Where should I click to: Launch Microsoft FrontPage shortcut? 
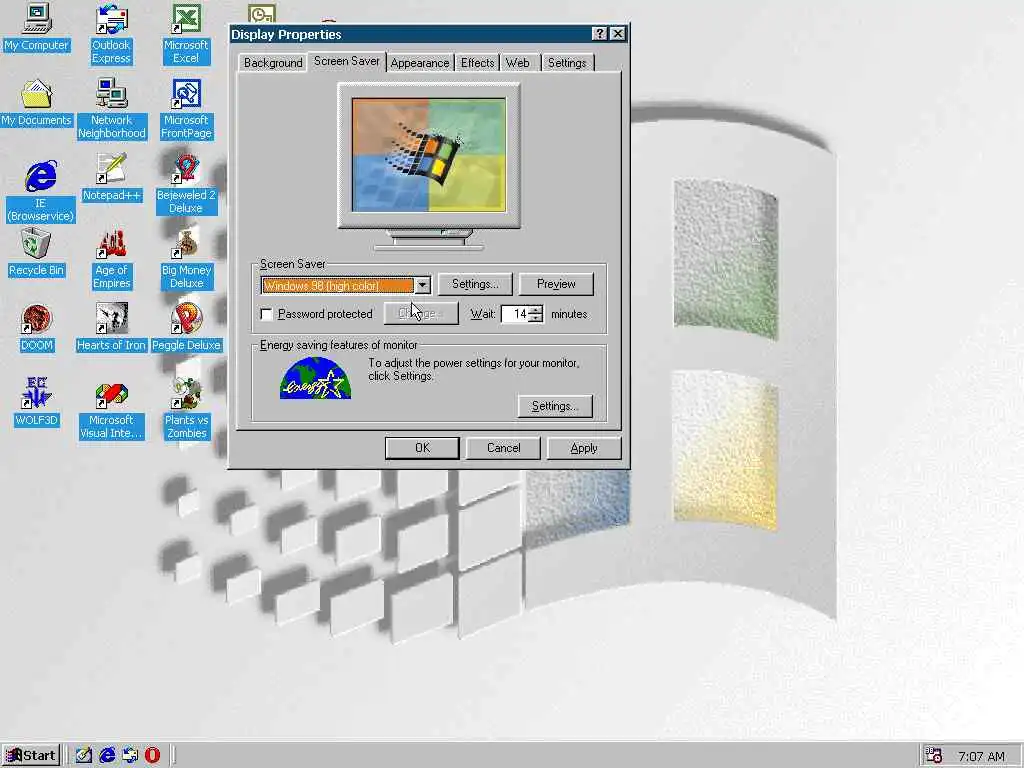point(186,109)
